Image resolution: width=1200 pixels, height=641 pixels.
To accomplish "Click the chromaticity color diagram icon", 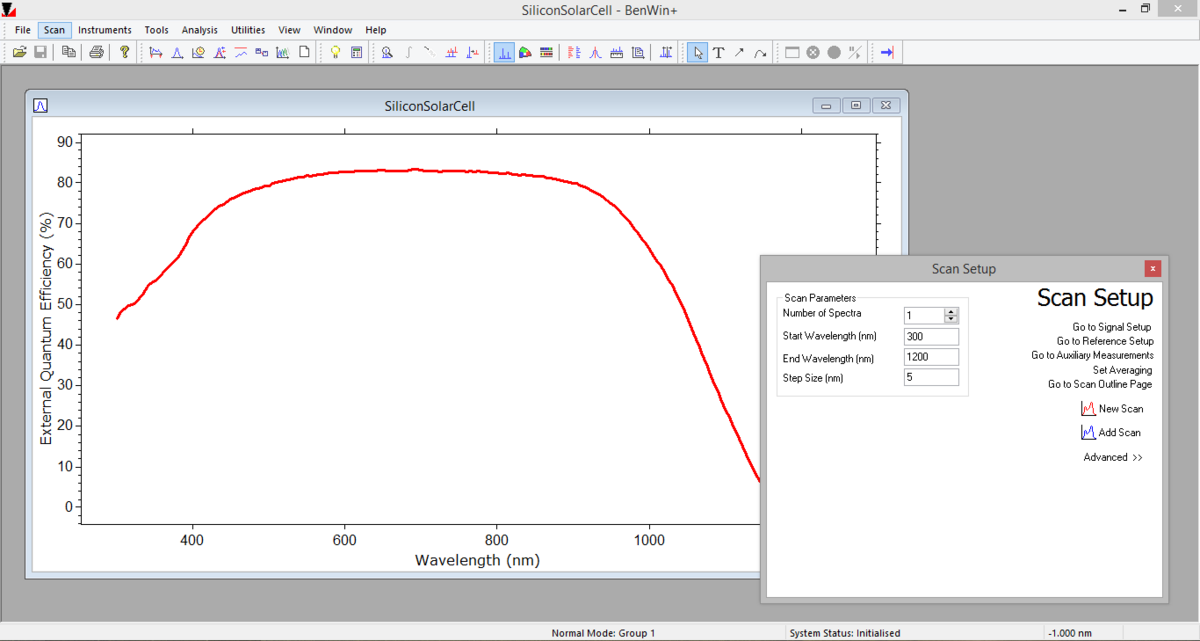I will [525, 52].
